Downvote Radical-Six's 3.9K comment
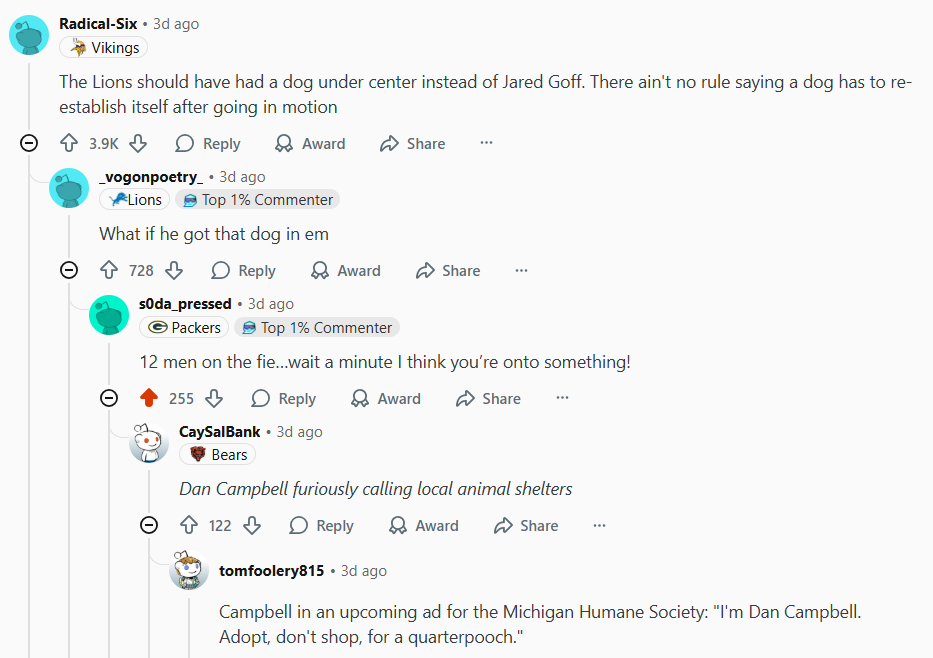This screenshot has width=933, height=658. pyautogui.click(x=139, y=143)
